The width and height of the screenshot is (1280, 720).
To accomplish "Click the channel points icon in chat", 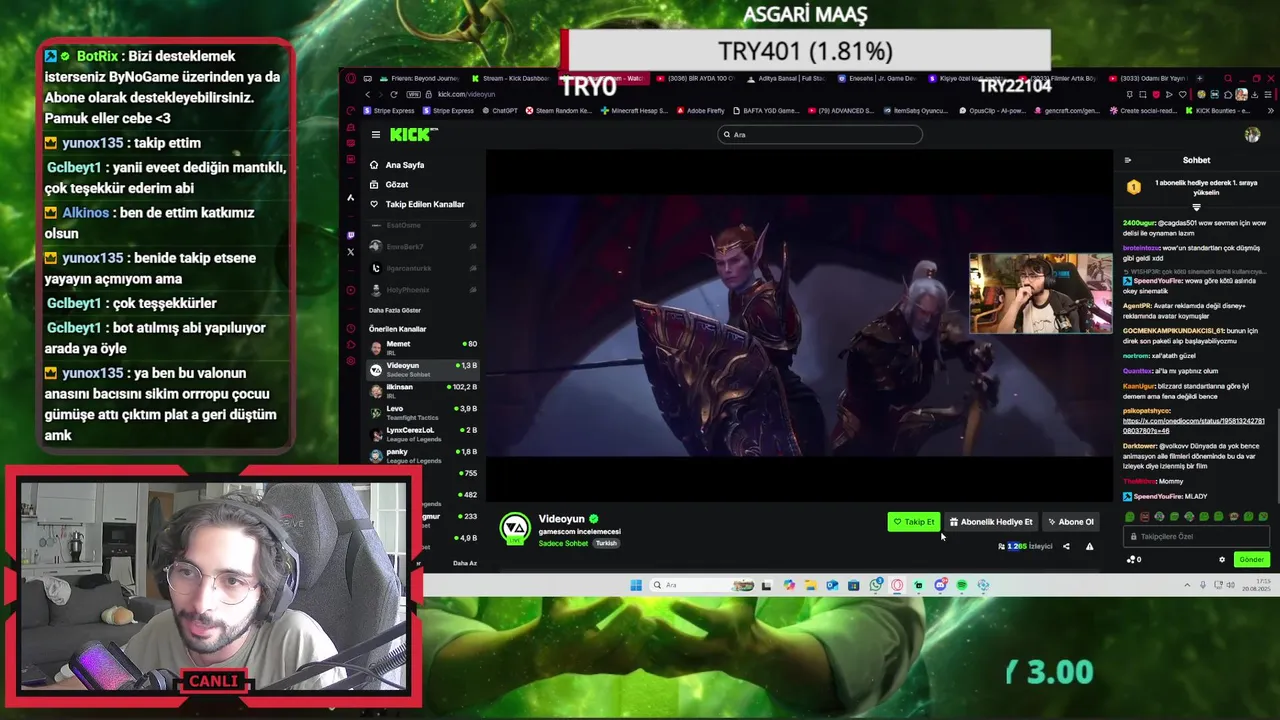I will 1133,559.
